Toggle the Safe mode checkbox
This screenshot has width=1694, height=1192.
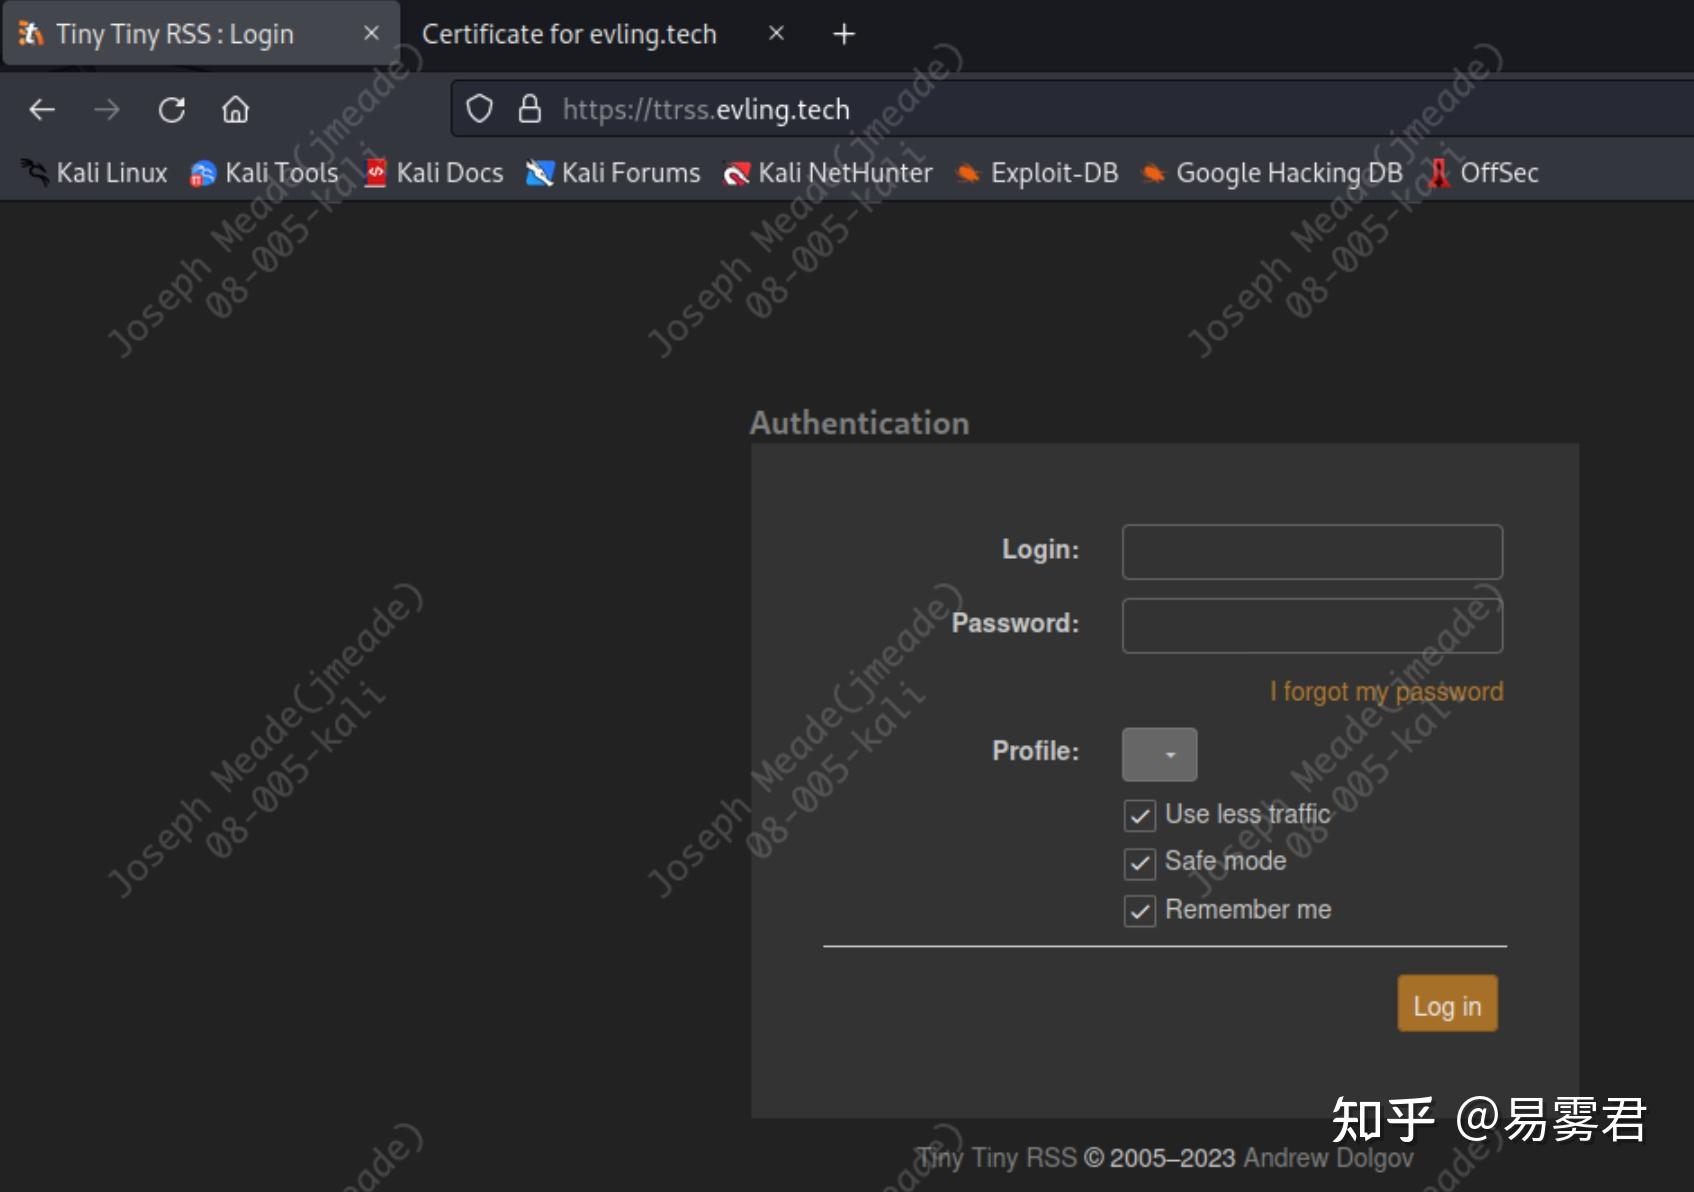click(1140, 863)
